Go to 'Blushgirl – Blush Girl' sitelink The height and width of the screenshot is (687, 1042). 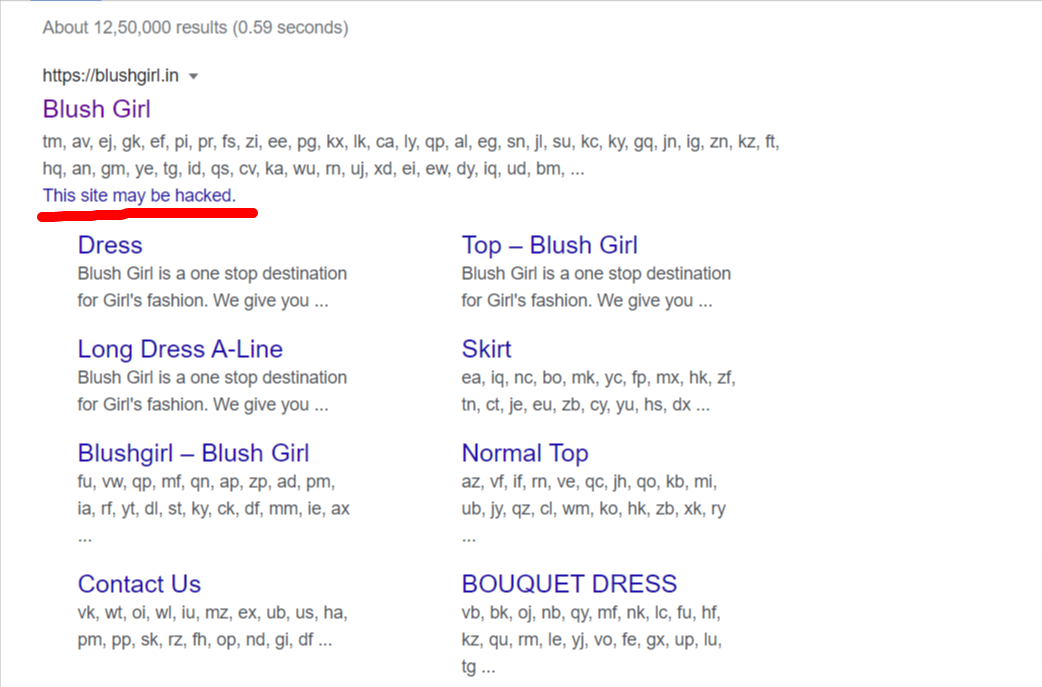pyautogui.click(x=193, y=453)
